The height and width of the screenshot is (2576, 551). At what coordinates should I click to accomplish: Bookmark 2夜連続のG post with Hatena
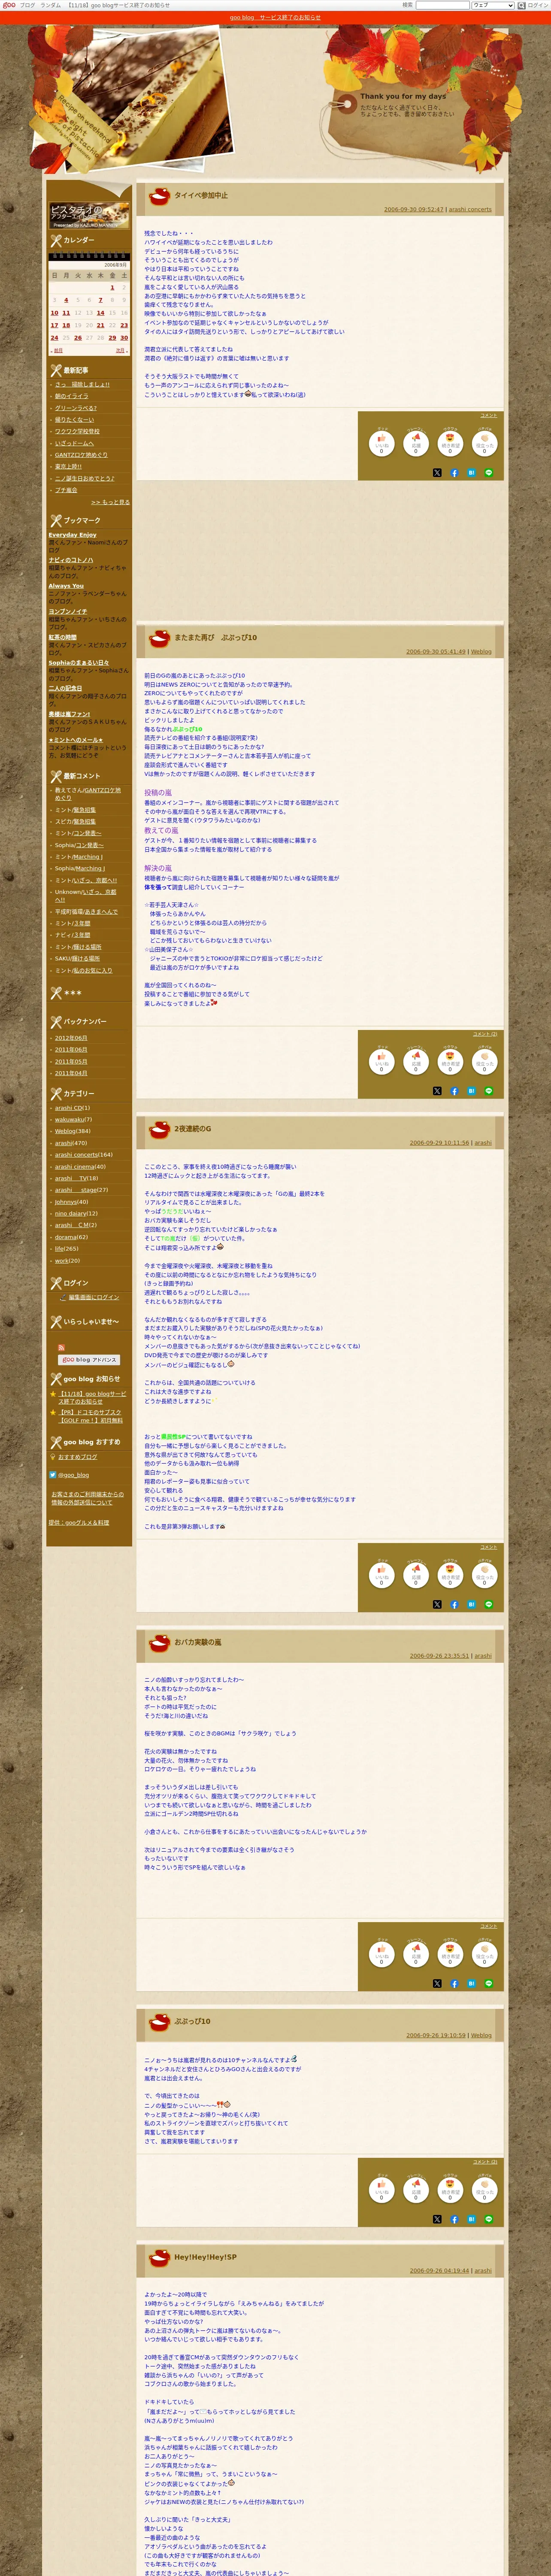pos(471,1604)
